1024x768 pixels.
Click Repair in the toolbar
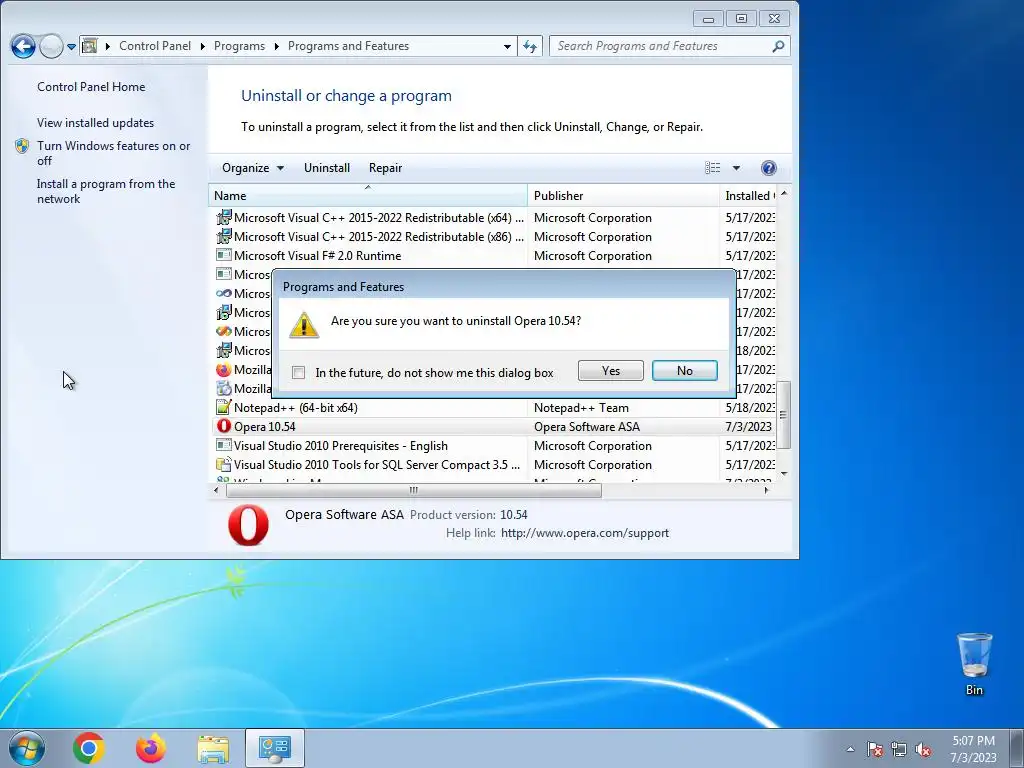tap(385, 168)
